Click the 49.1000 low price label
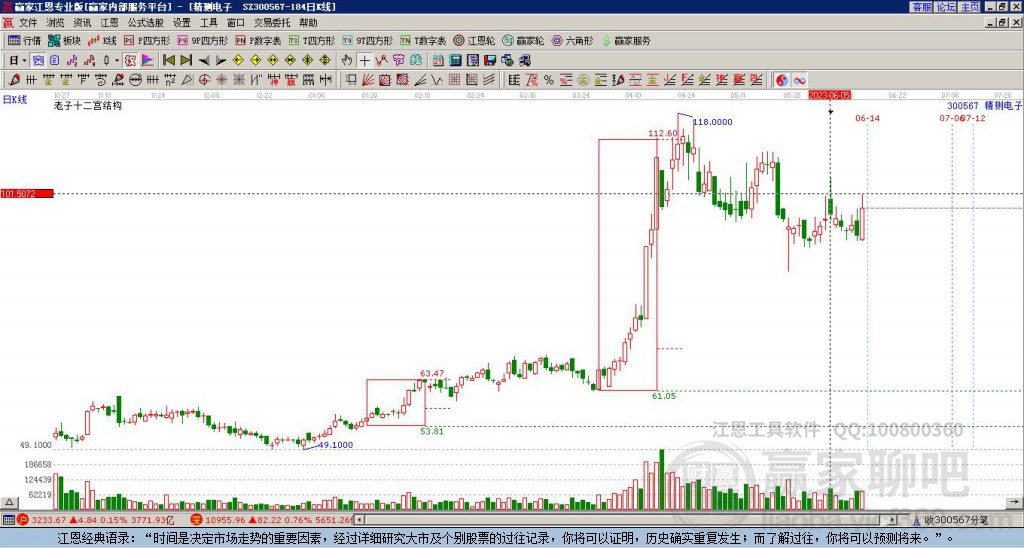The height and width of the screenshot is (548, 1024). [x=336, y=445]
